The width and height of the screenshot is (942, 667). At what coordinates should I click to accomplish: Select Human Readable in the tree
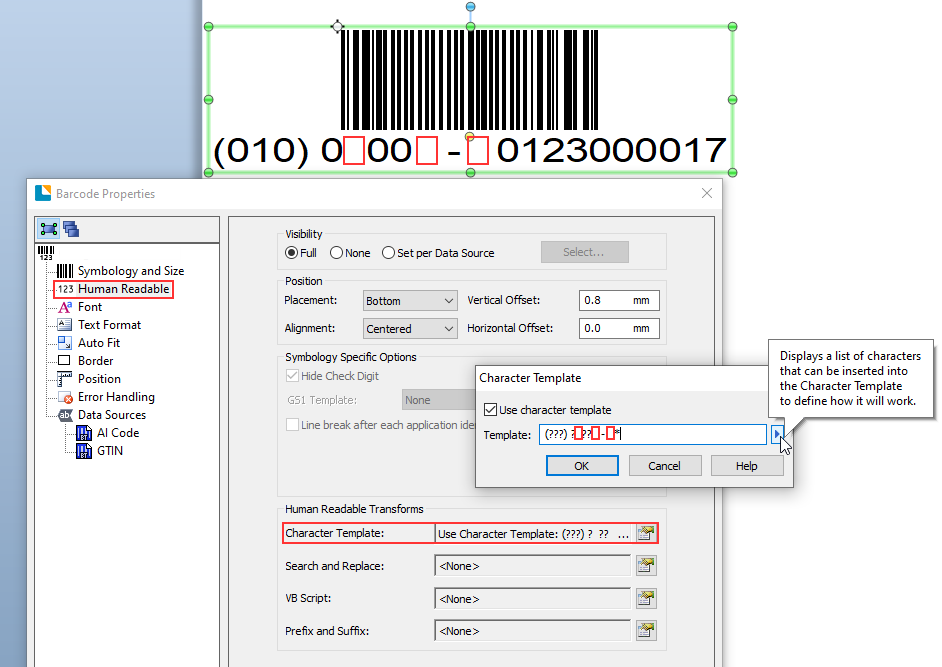point(123,289)
